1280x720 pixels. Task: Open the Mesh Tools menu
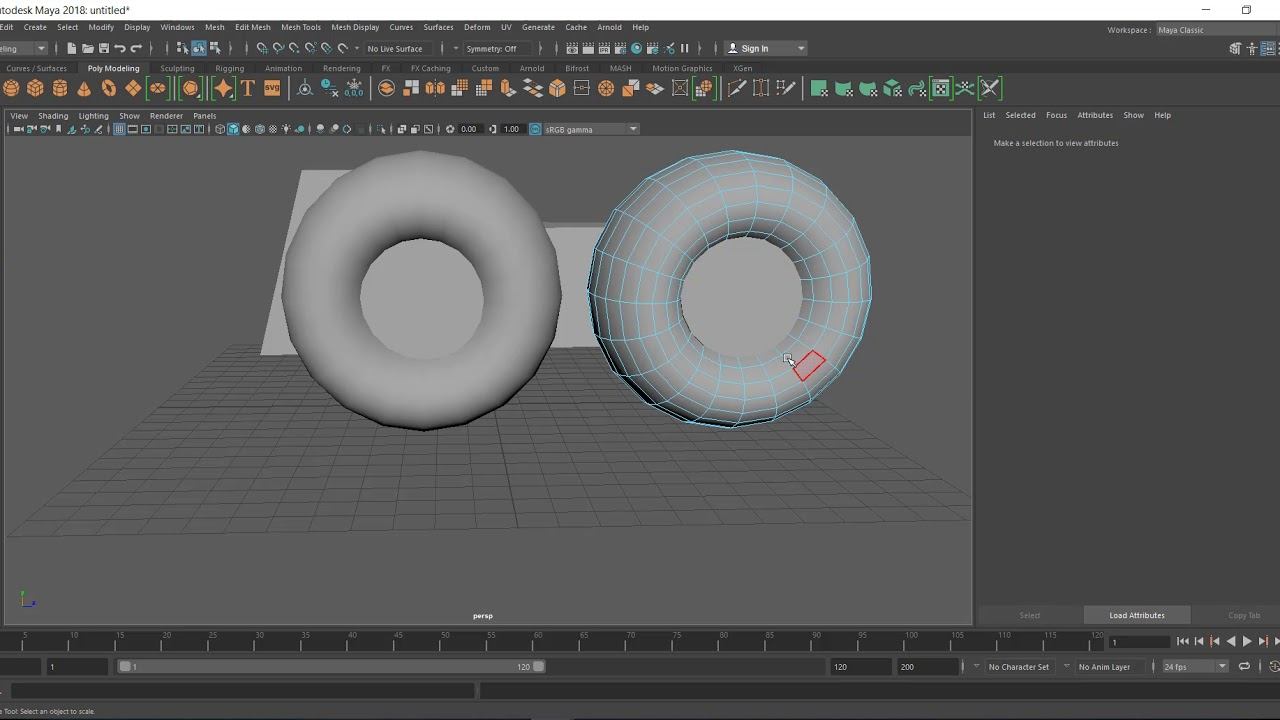(300, 27)
